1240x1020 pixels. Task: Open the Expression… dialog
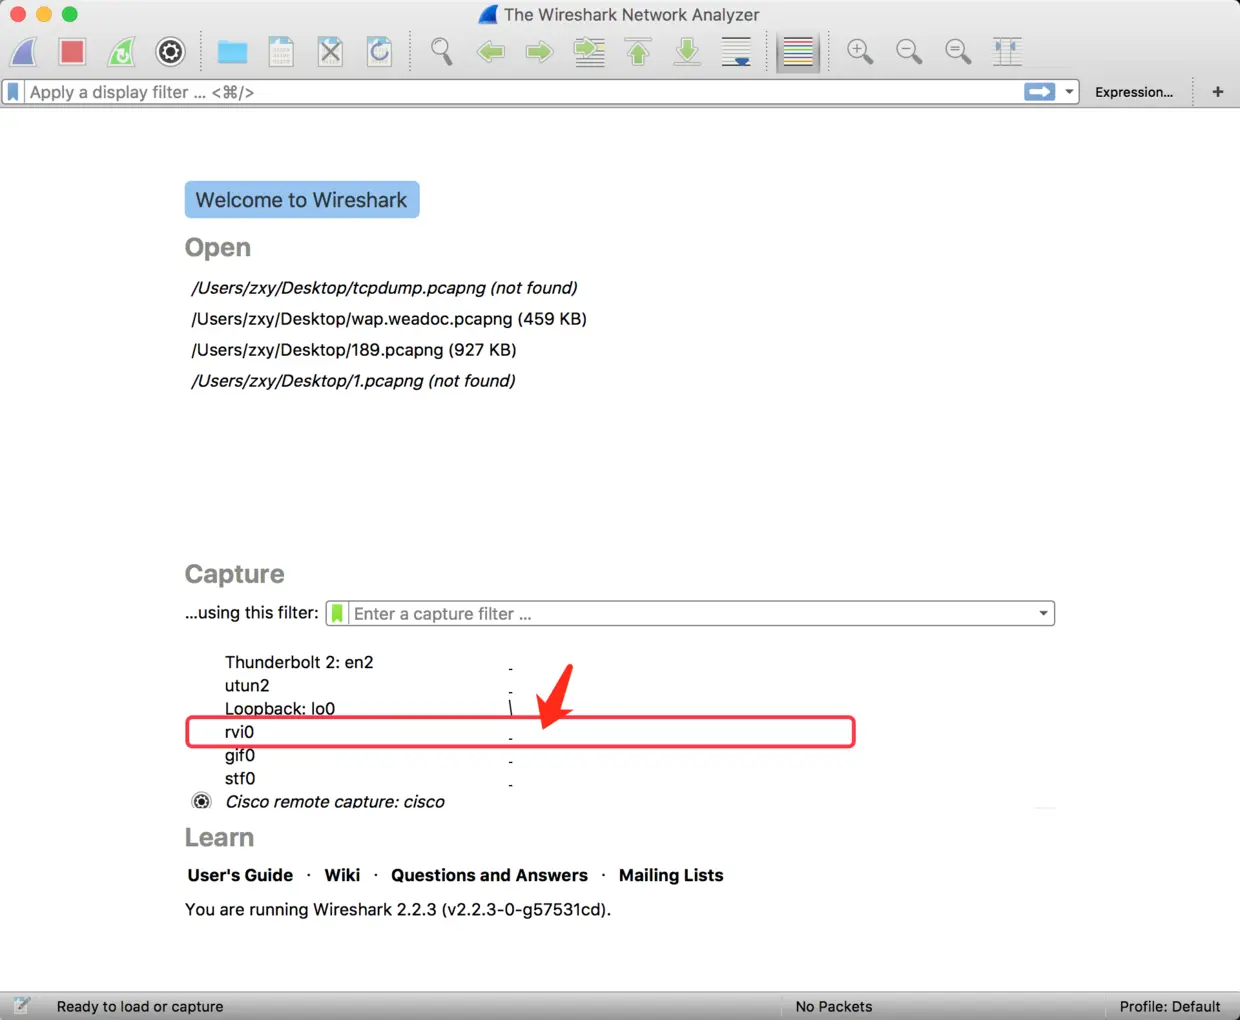pos(1134,92)
